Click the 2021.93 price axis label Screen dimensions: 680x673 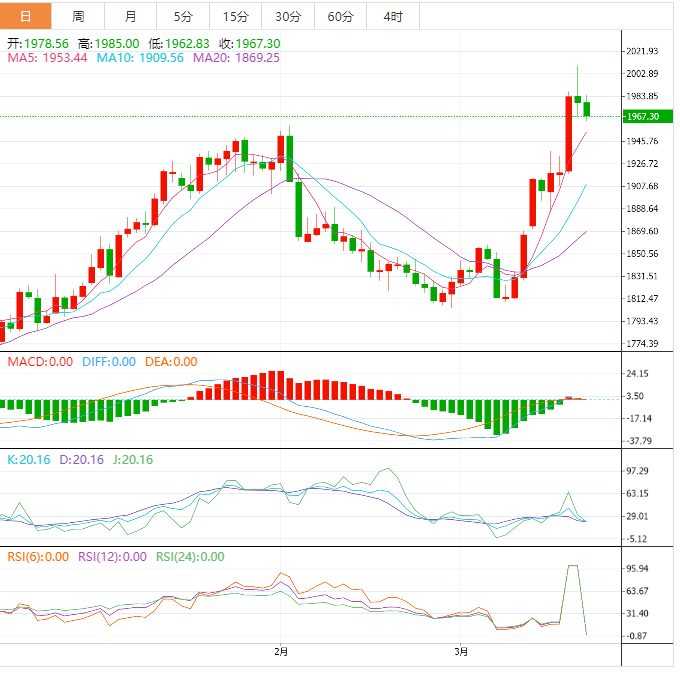pyautogui.click(x=640, y=51)
